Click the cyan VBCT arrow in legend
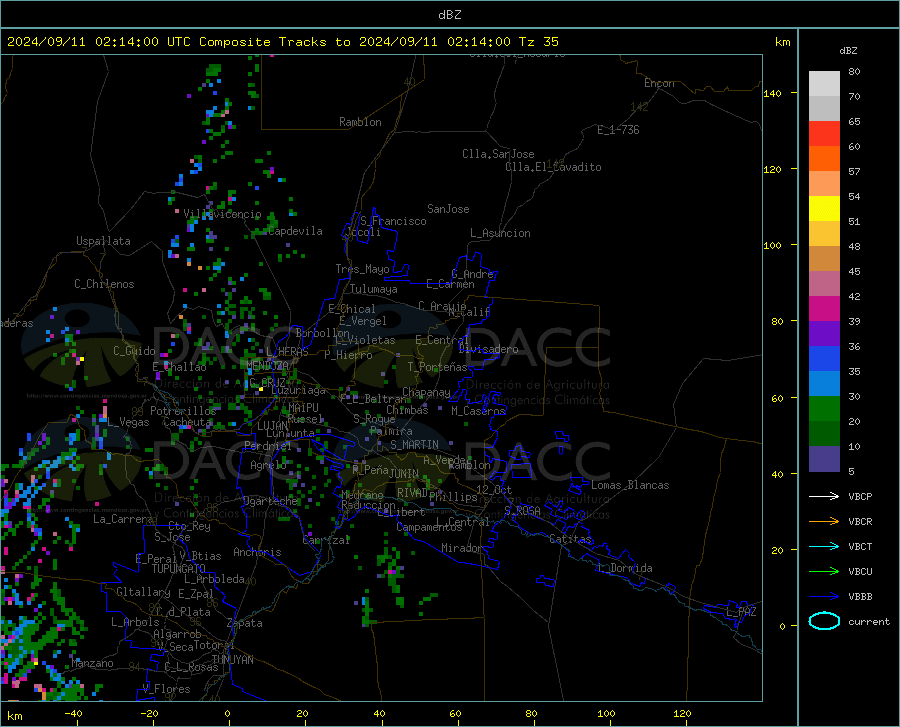 click(824, 546)
